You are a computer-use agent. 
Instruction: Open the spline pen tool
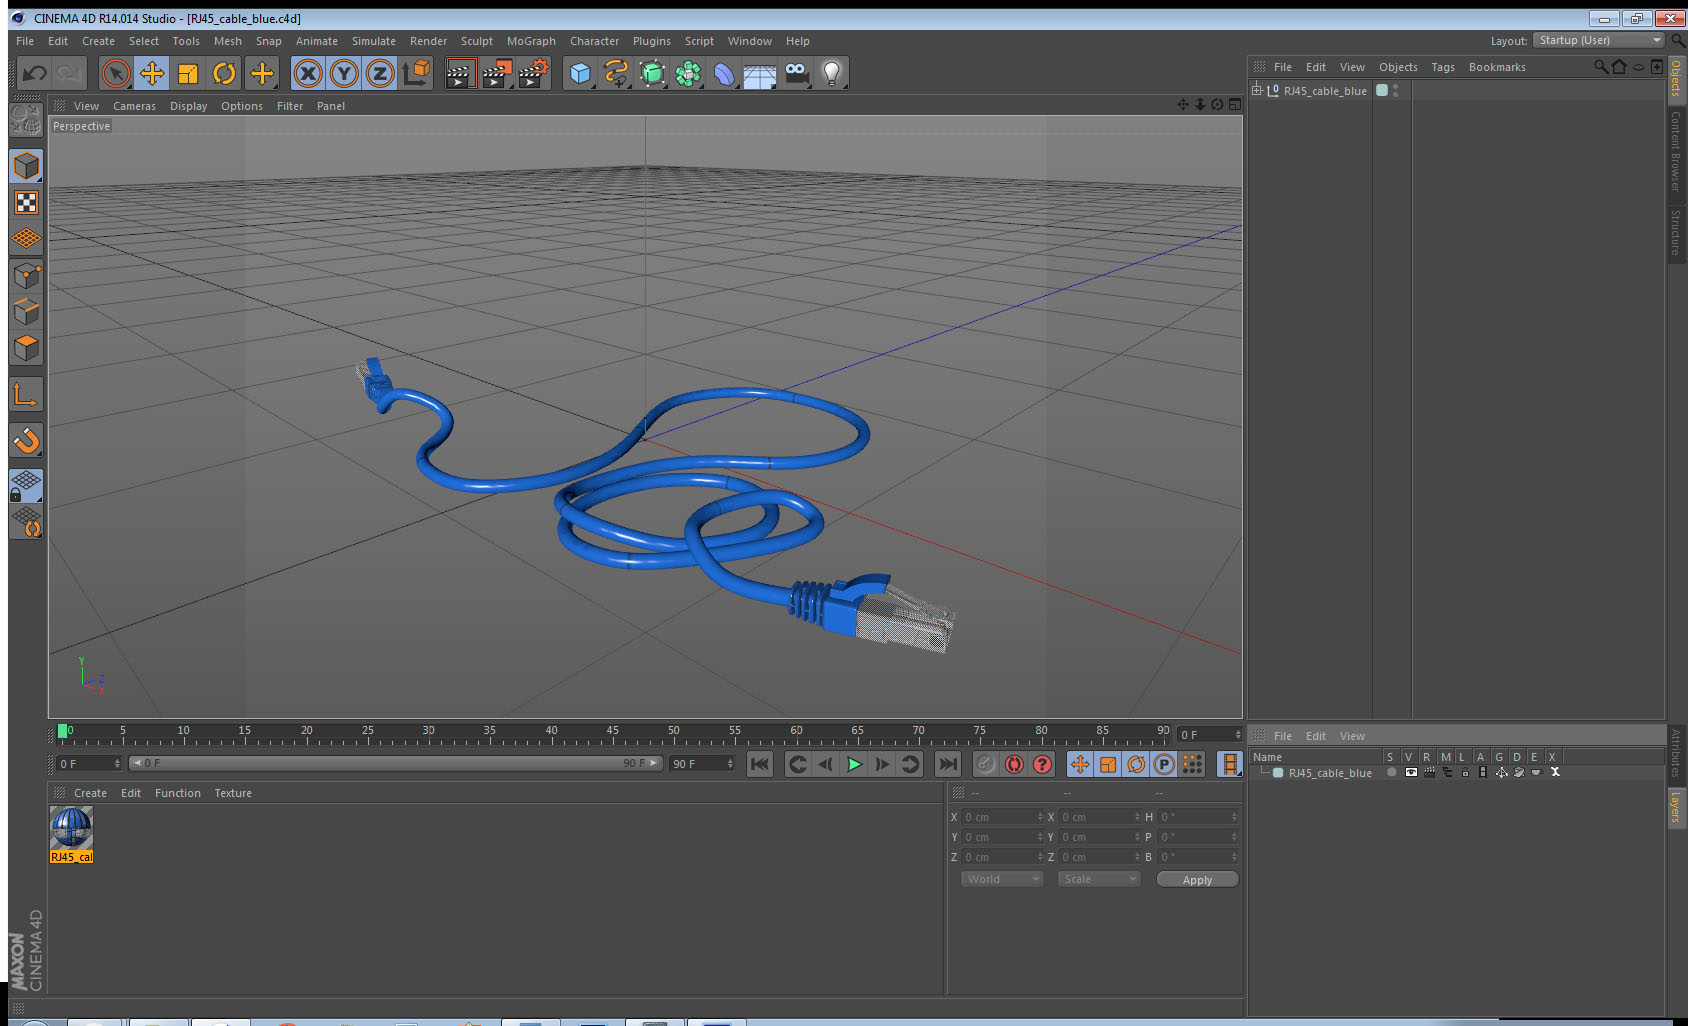(616, 73)
